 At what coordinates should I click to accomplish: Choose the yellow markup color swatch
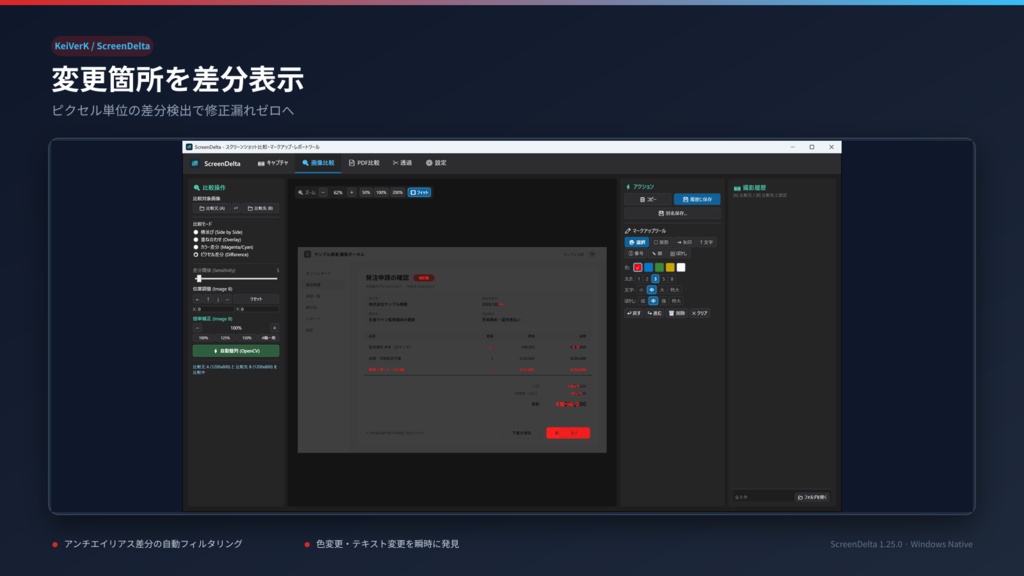tap(670, 267)
